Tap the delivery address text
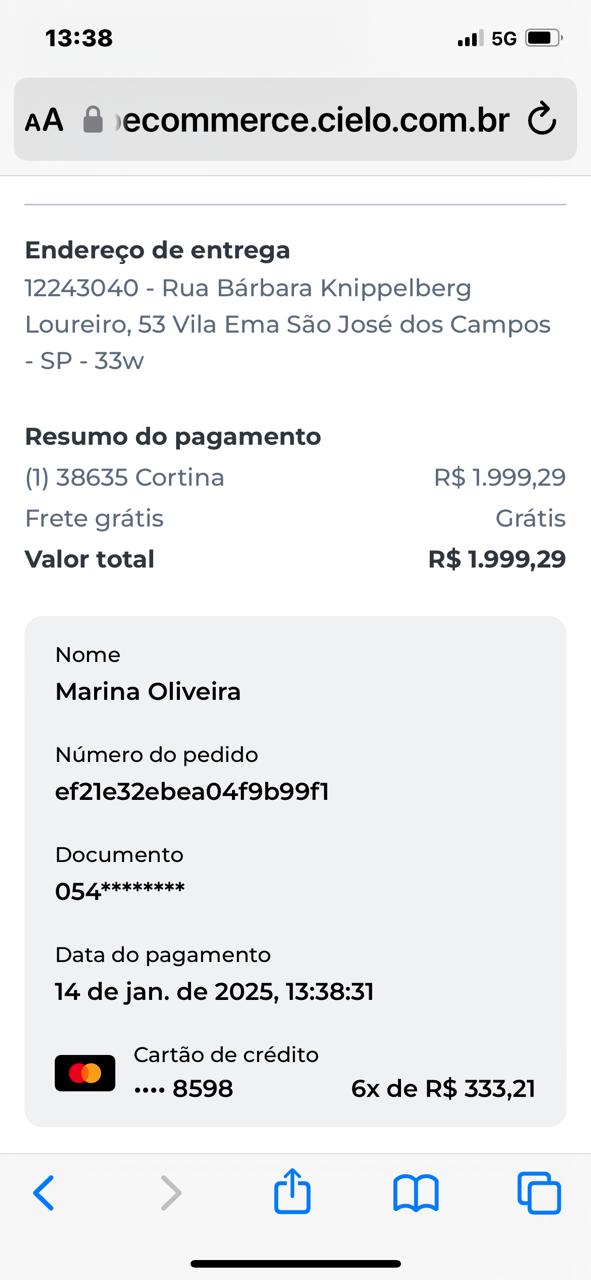The height and width of the screenshot is (1280, 591). pyautogui.click(x=288, y=325)
